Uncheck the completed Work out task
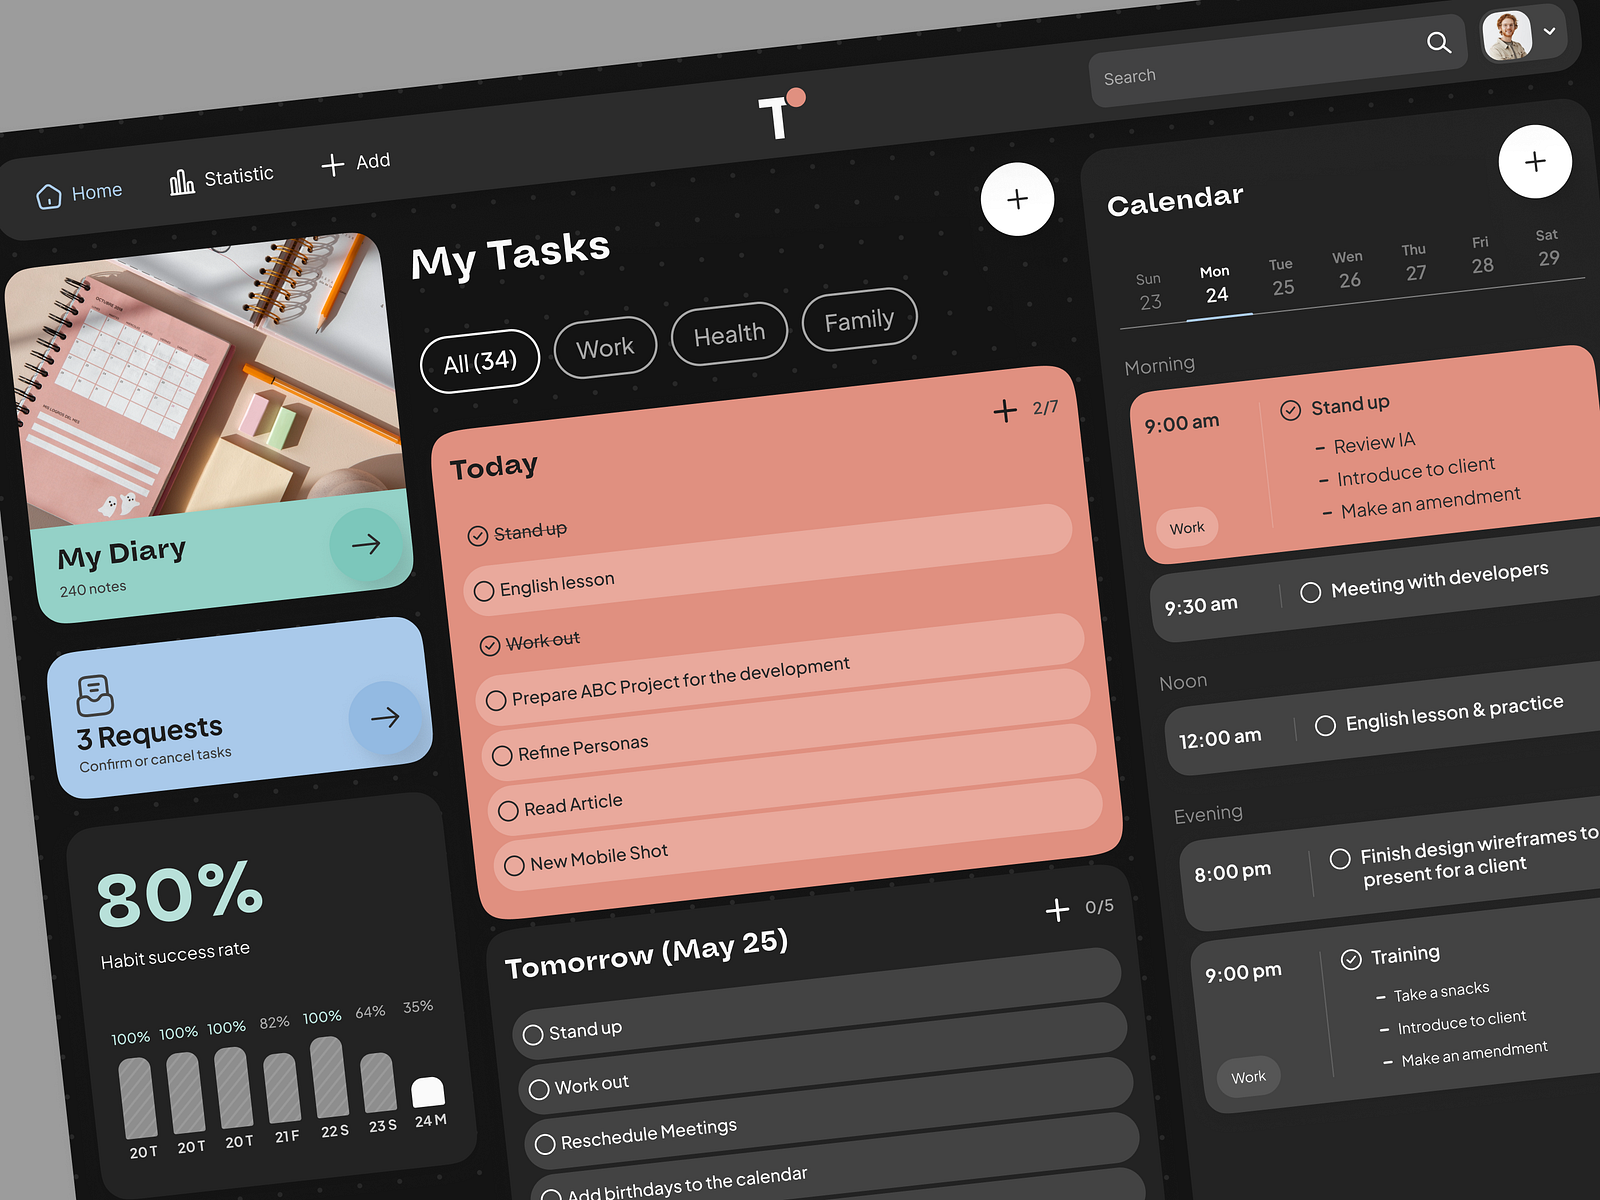Image resolution: width=1600 pixels, height=1200 pixels. click(489, 644)
